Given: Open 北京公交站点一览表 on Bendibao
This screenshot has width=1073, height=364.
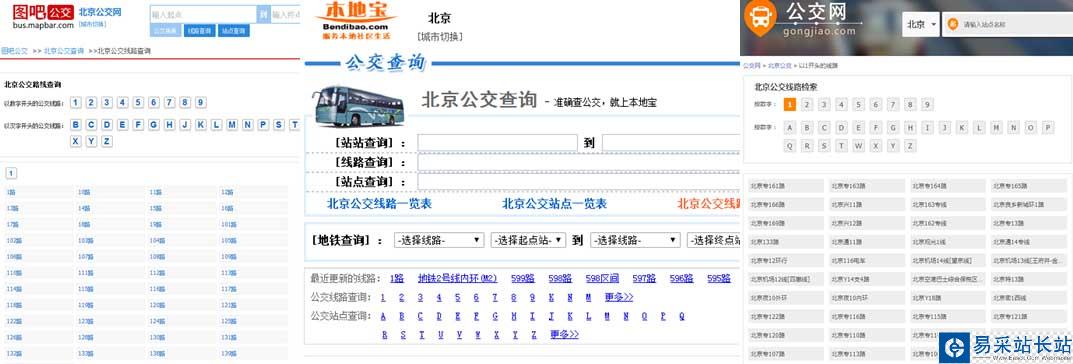Looking at the screenshot, I should pos(554,204).
